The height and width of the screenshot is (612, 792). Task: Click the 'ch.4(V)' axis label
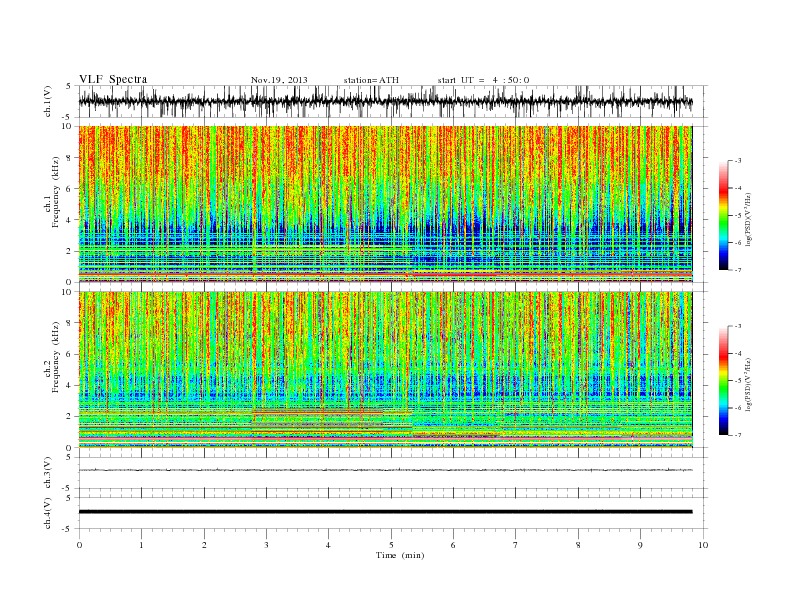(48, 513)
